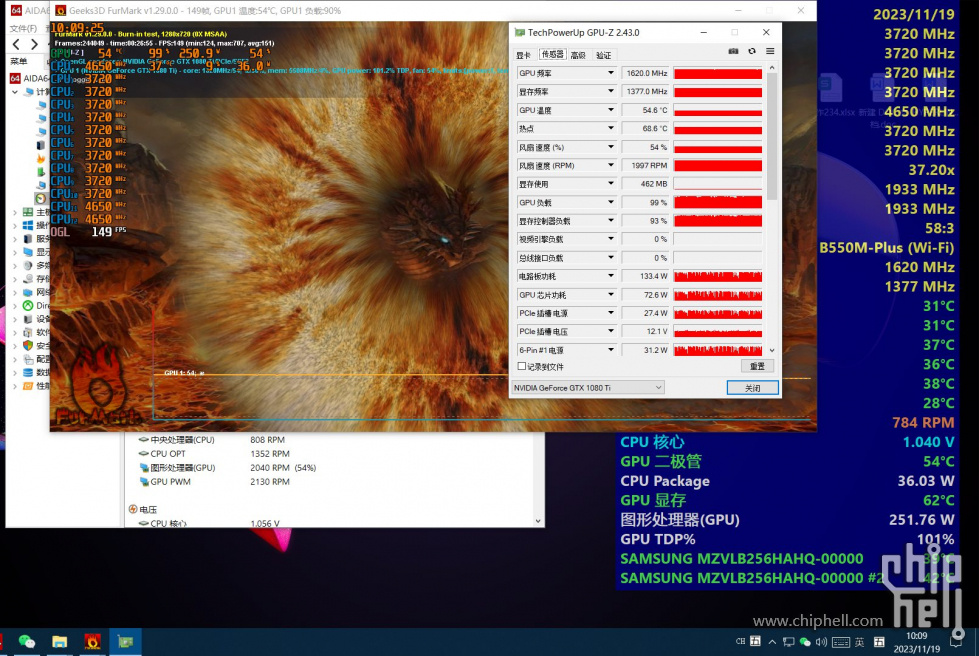Open NVIDIA GeForce GTX 1080 Ti selector
This screenshot has width=979, height=656.
tap(588, 388)
